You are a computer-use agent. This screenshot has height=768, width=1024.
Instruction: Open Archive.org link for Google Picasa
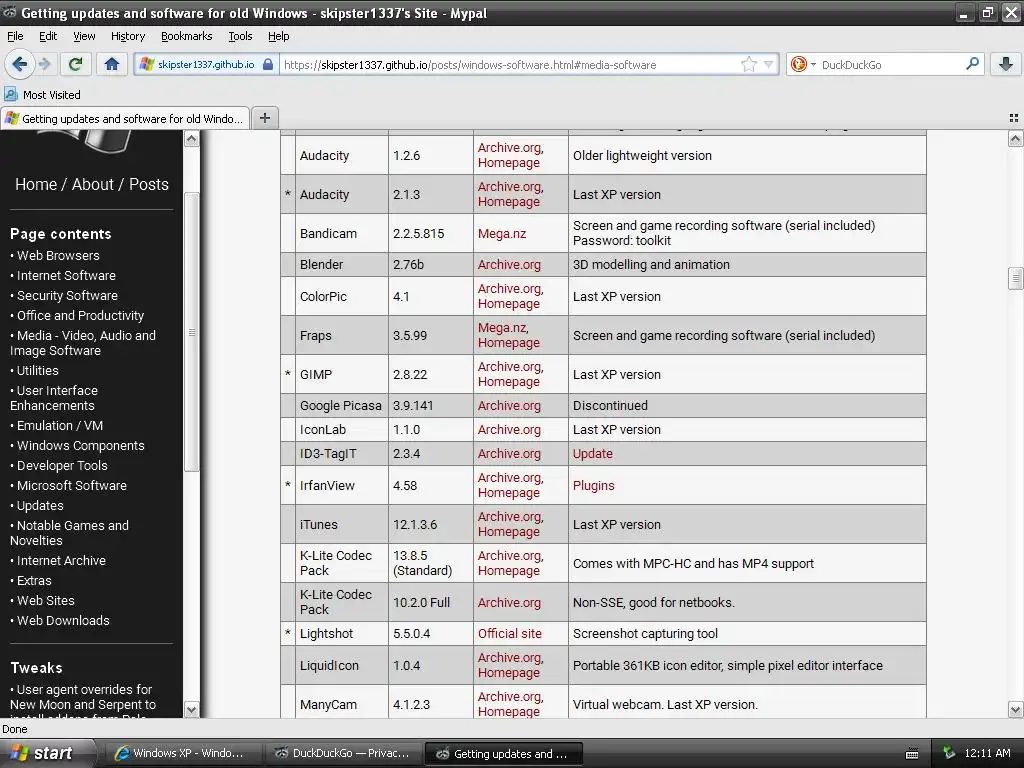[509, 406]
